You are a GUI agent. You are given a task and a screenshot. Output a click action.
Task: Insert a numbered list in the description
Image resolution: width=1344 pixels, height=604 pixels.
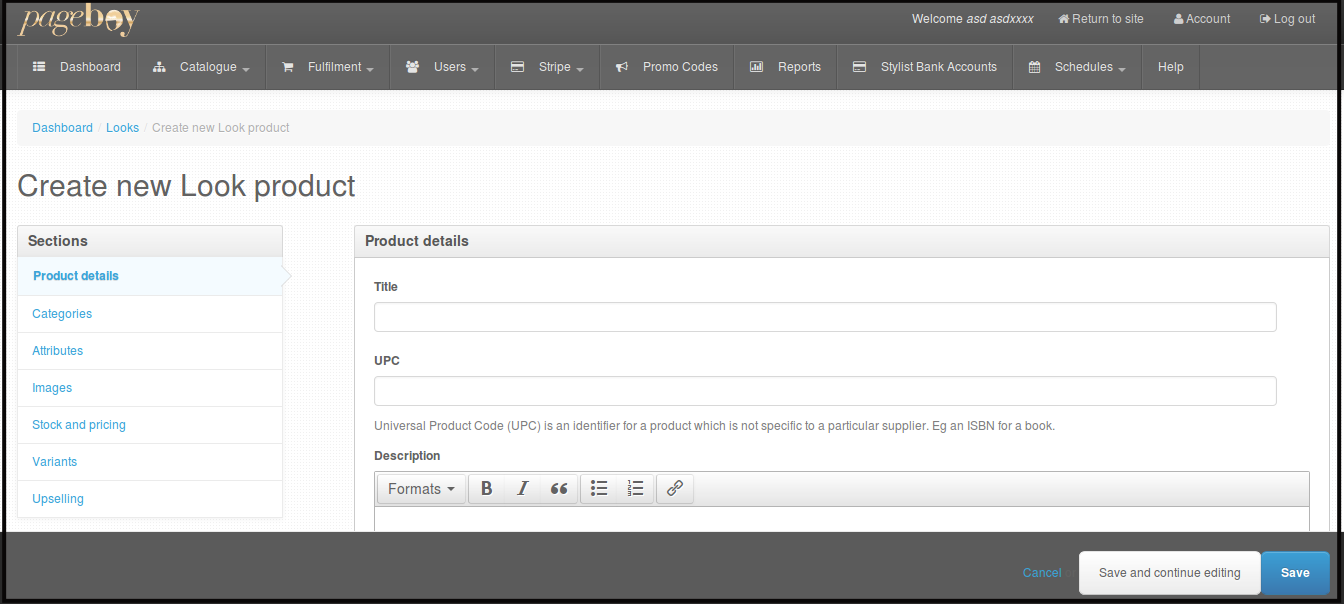pyautogui.click(x=635, y=489)
